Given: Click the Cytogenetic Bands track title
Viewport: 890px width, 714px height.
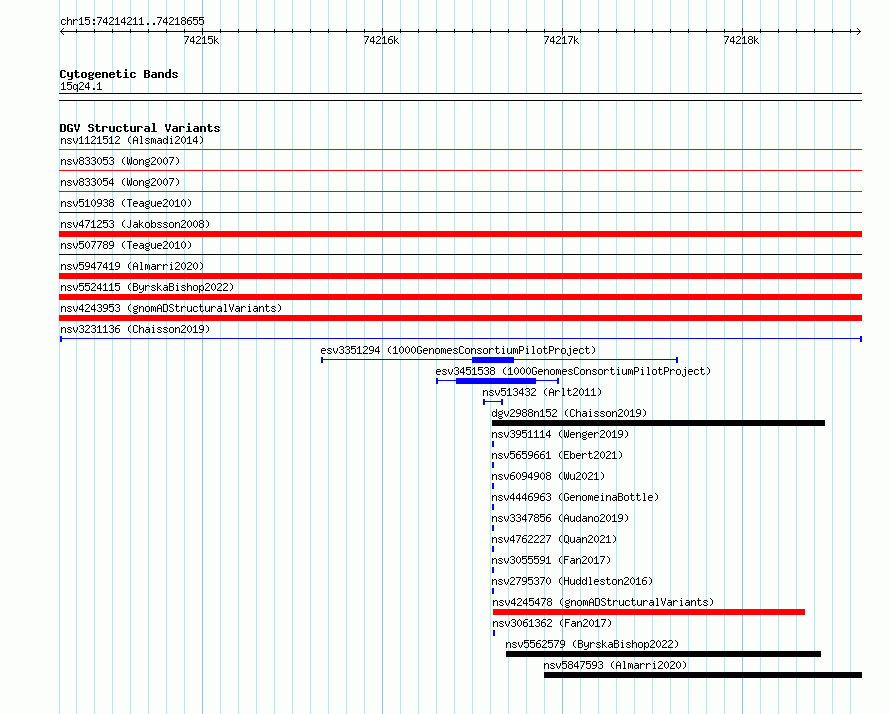Looking at the screenshot, I should pyautogui.click(x=119, y=74).
